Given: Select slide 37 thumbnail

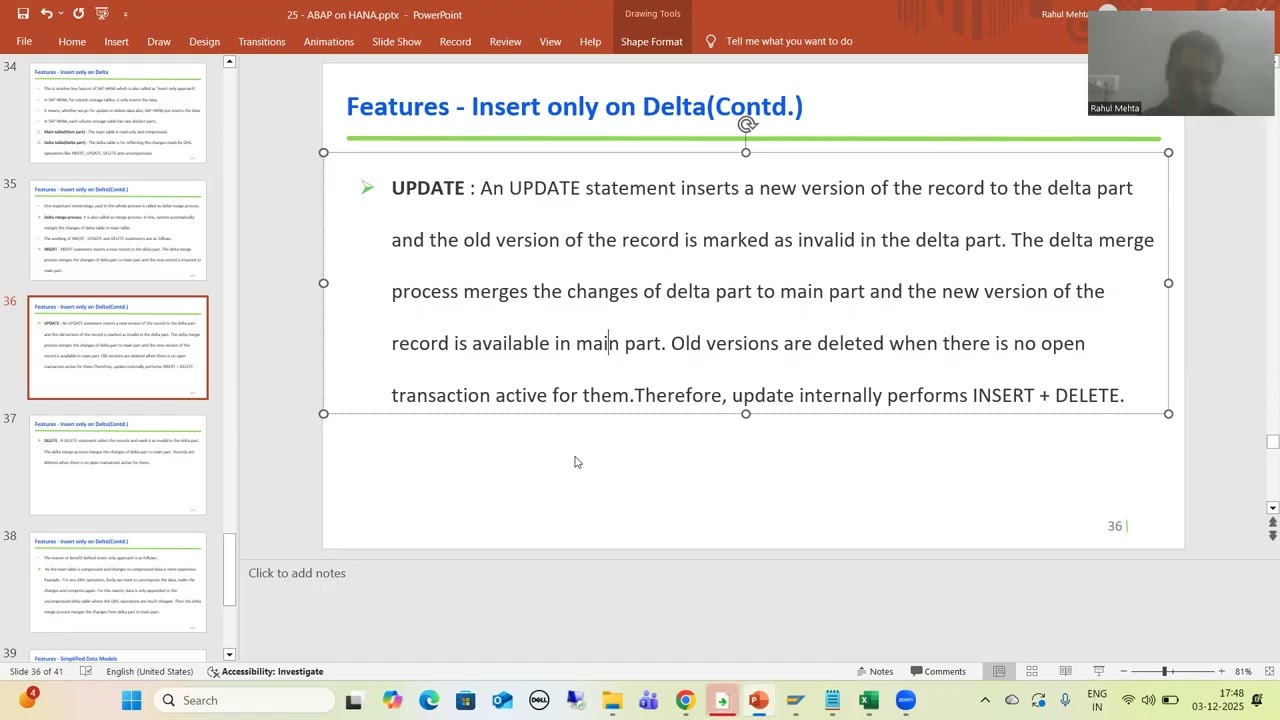Looking at the screenshot, I should click(x=118, y=465).
